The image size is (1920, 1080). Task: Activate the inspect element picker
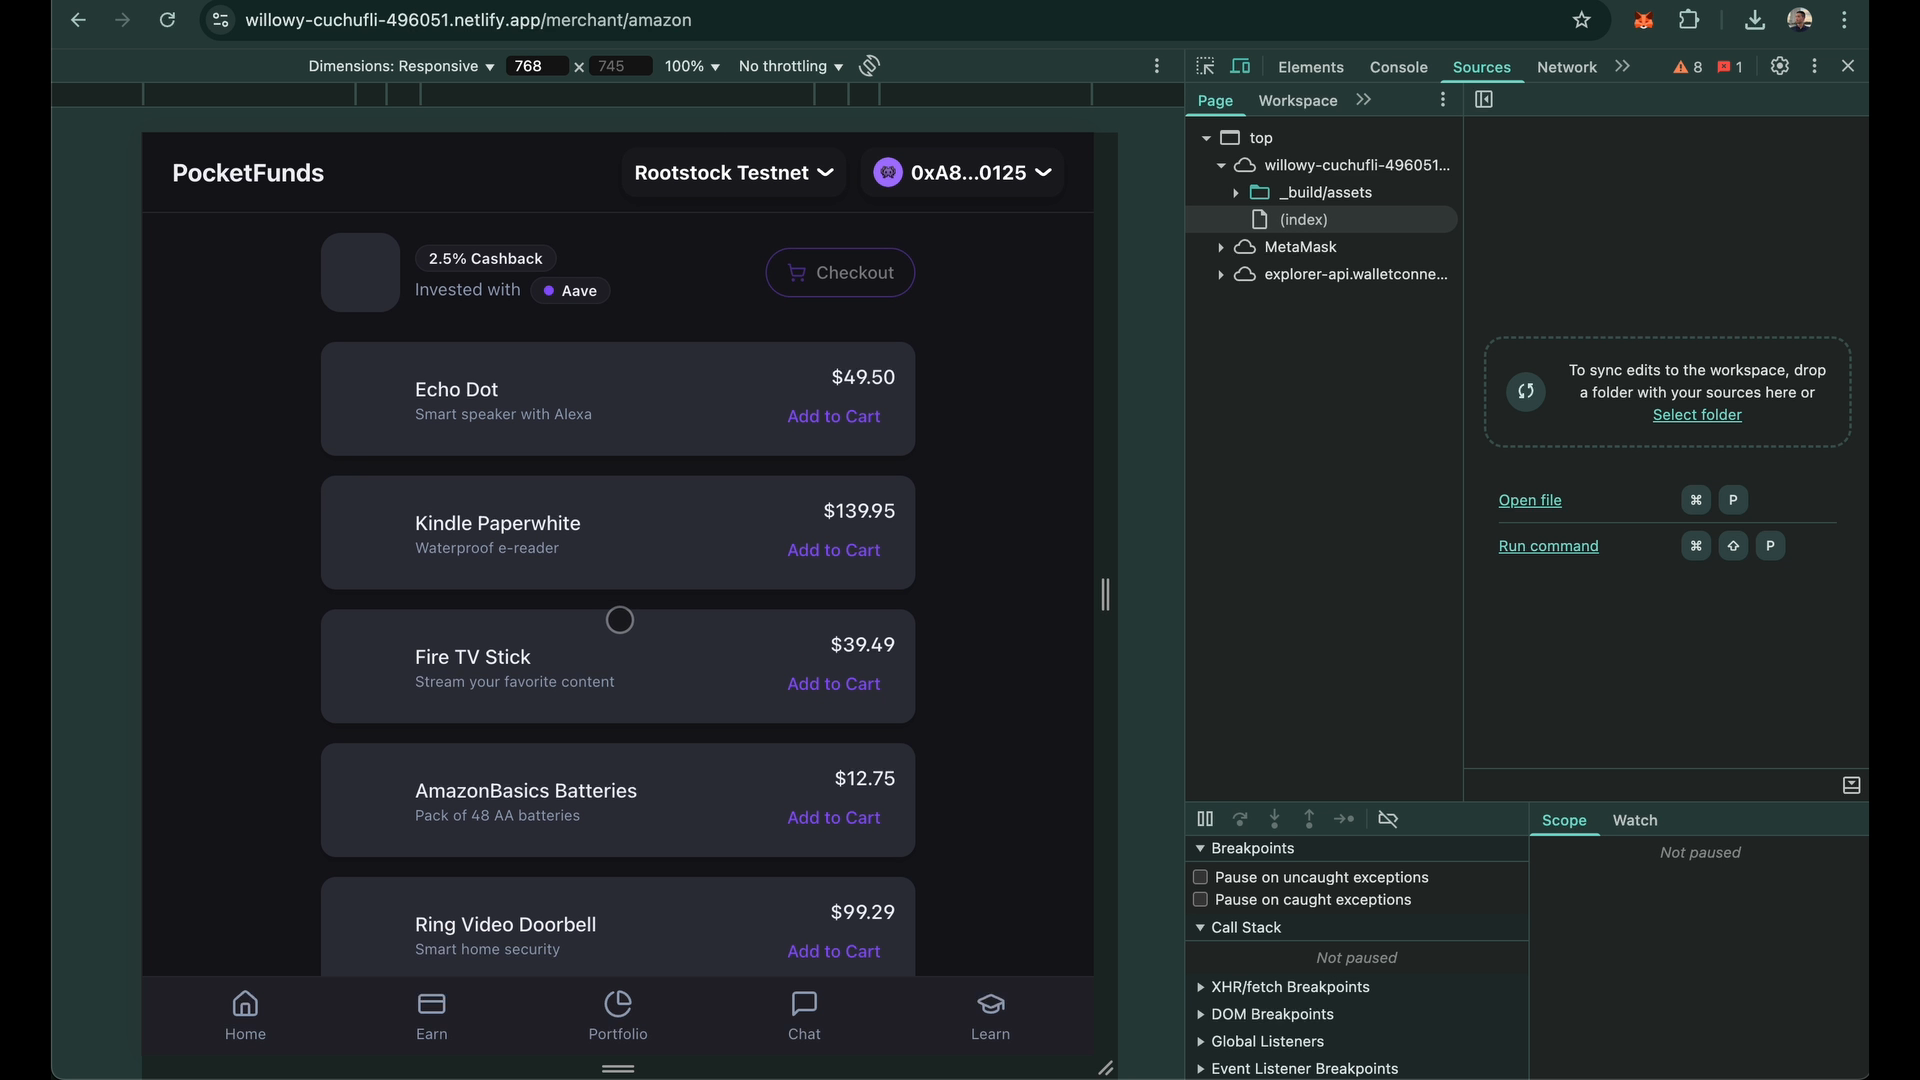tap(1205, 66)
